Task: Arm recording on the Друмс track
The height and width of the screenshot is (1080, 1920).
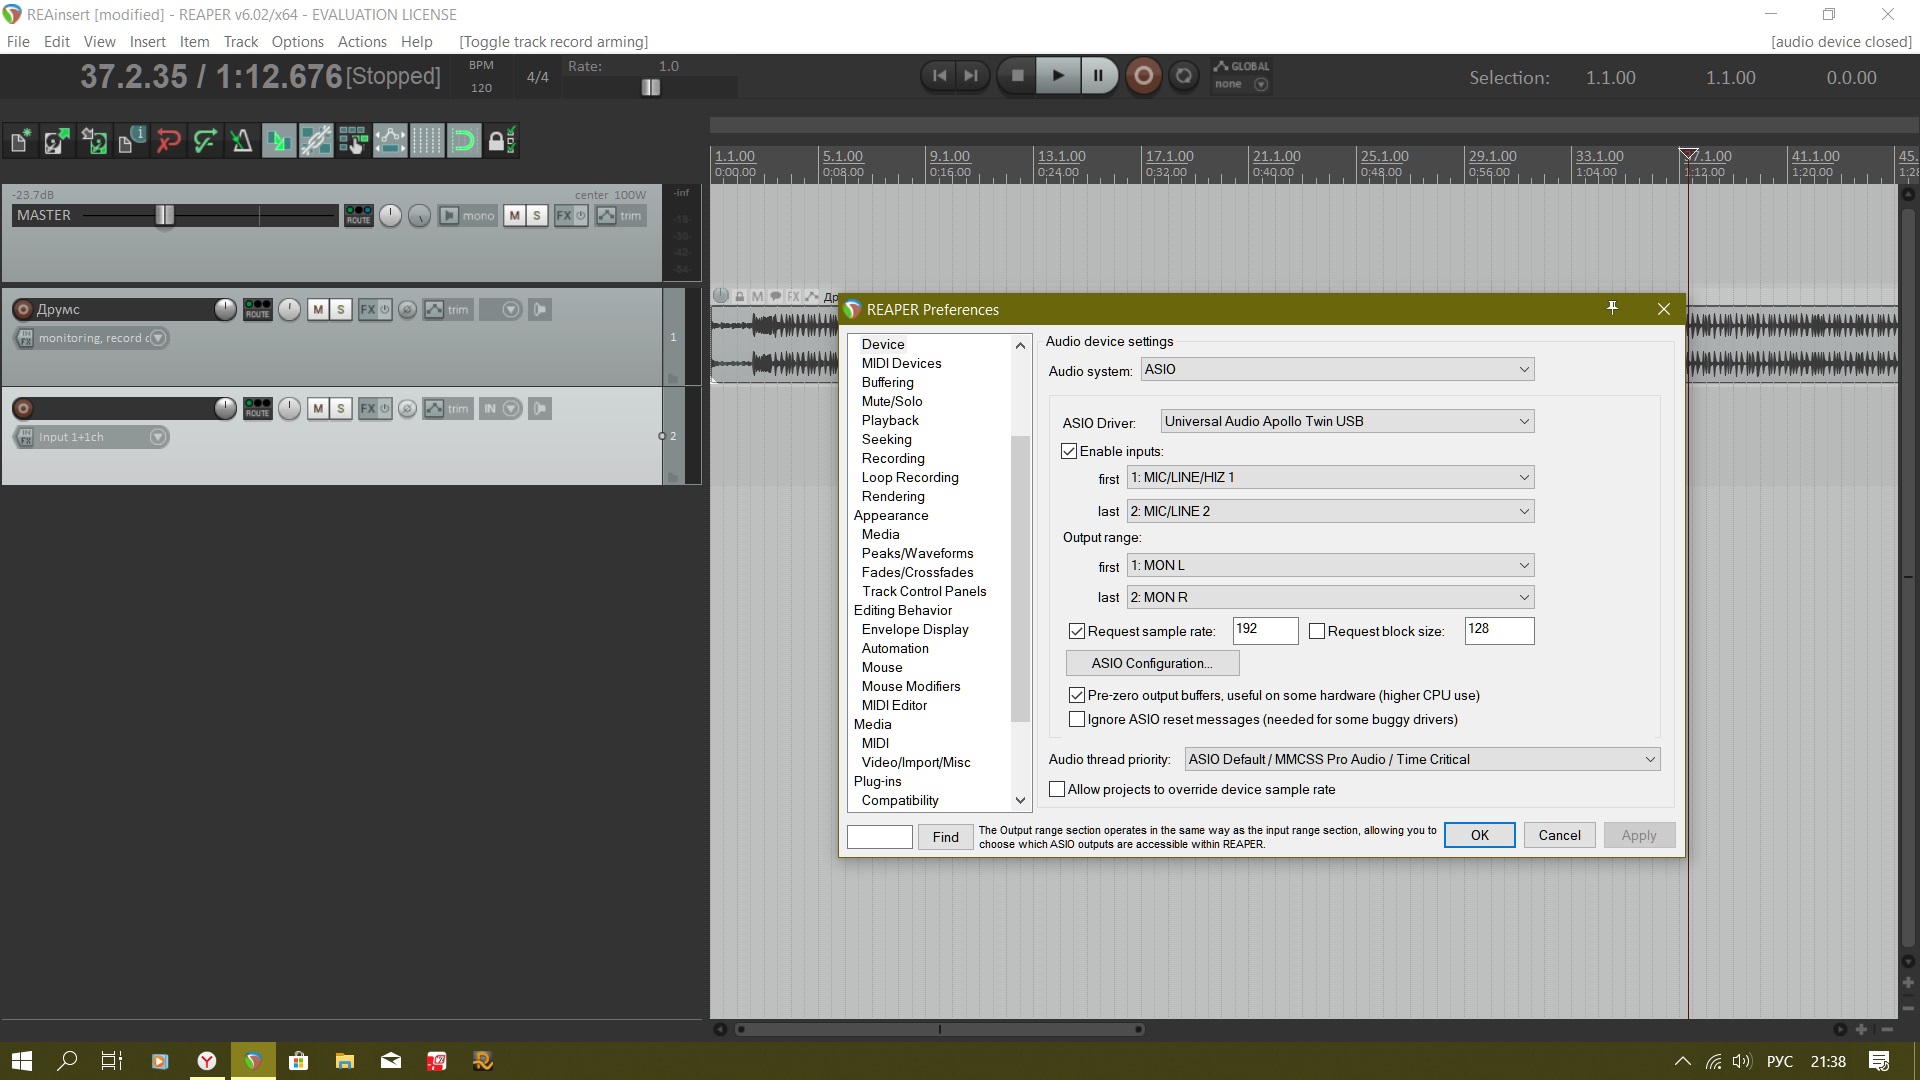Action: click(24, 310)
